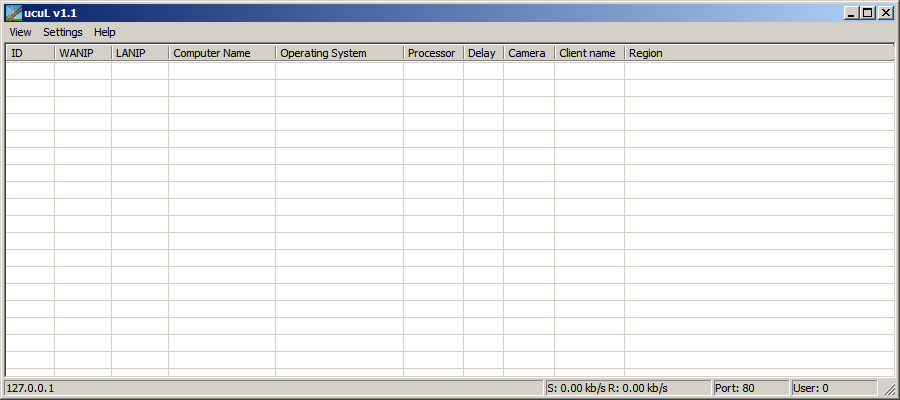
Task: Open the Help menu
Action: click(x=105, y=32)
